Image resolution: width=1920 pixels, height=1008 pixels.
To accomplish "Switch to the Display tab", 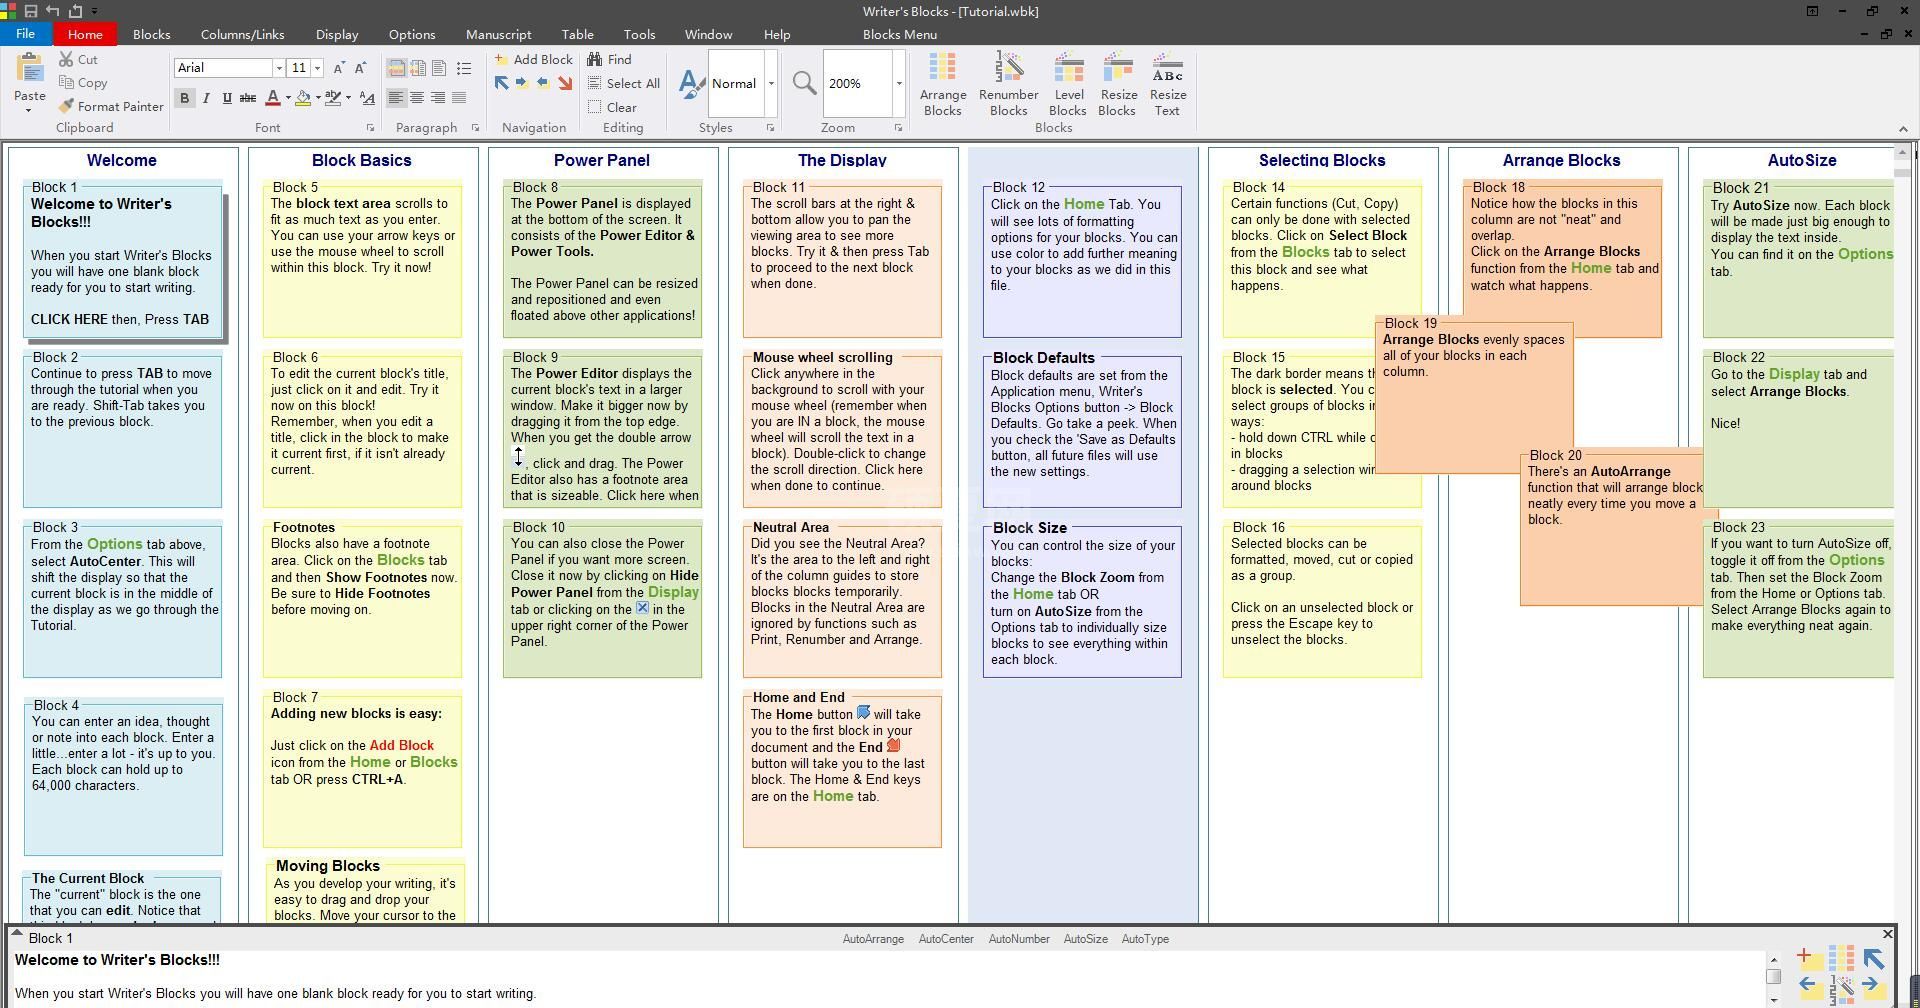I will [337, 34].
